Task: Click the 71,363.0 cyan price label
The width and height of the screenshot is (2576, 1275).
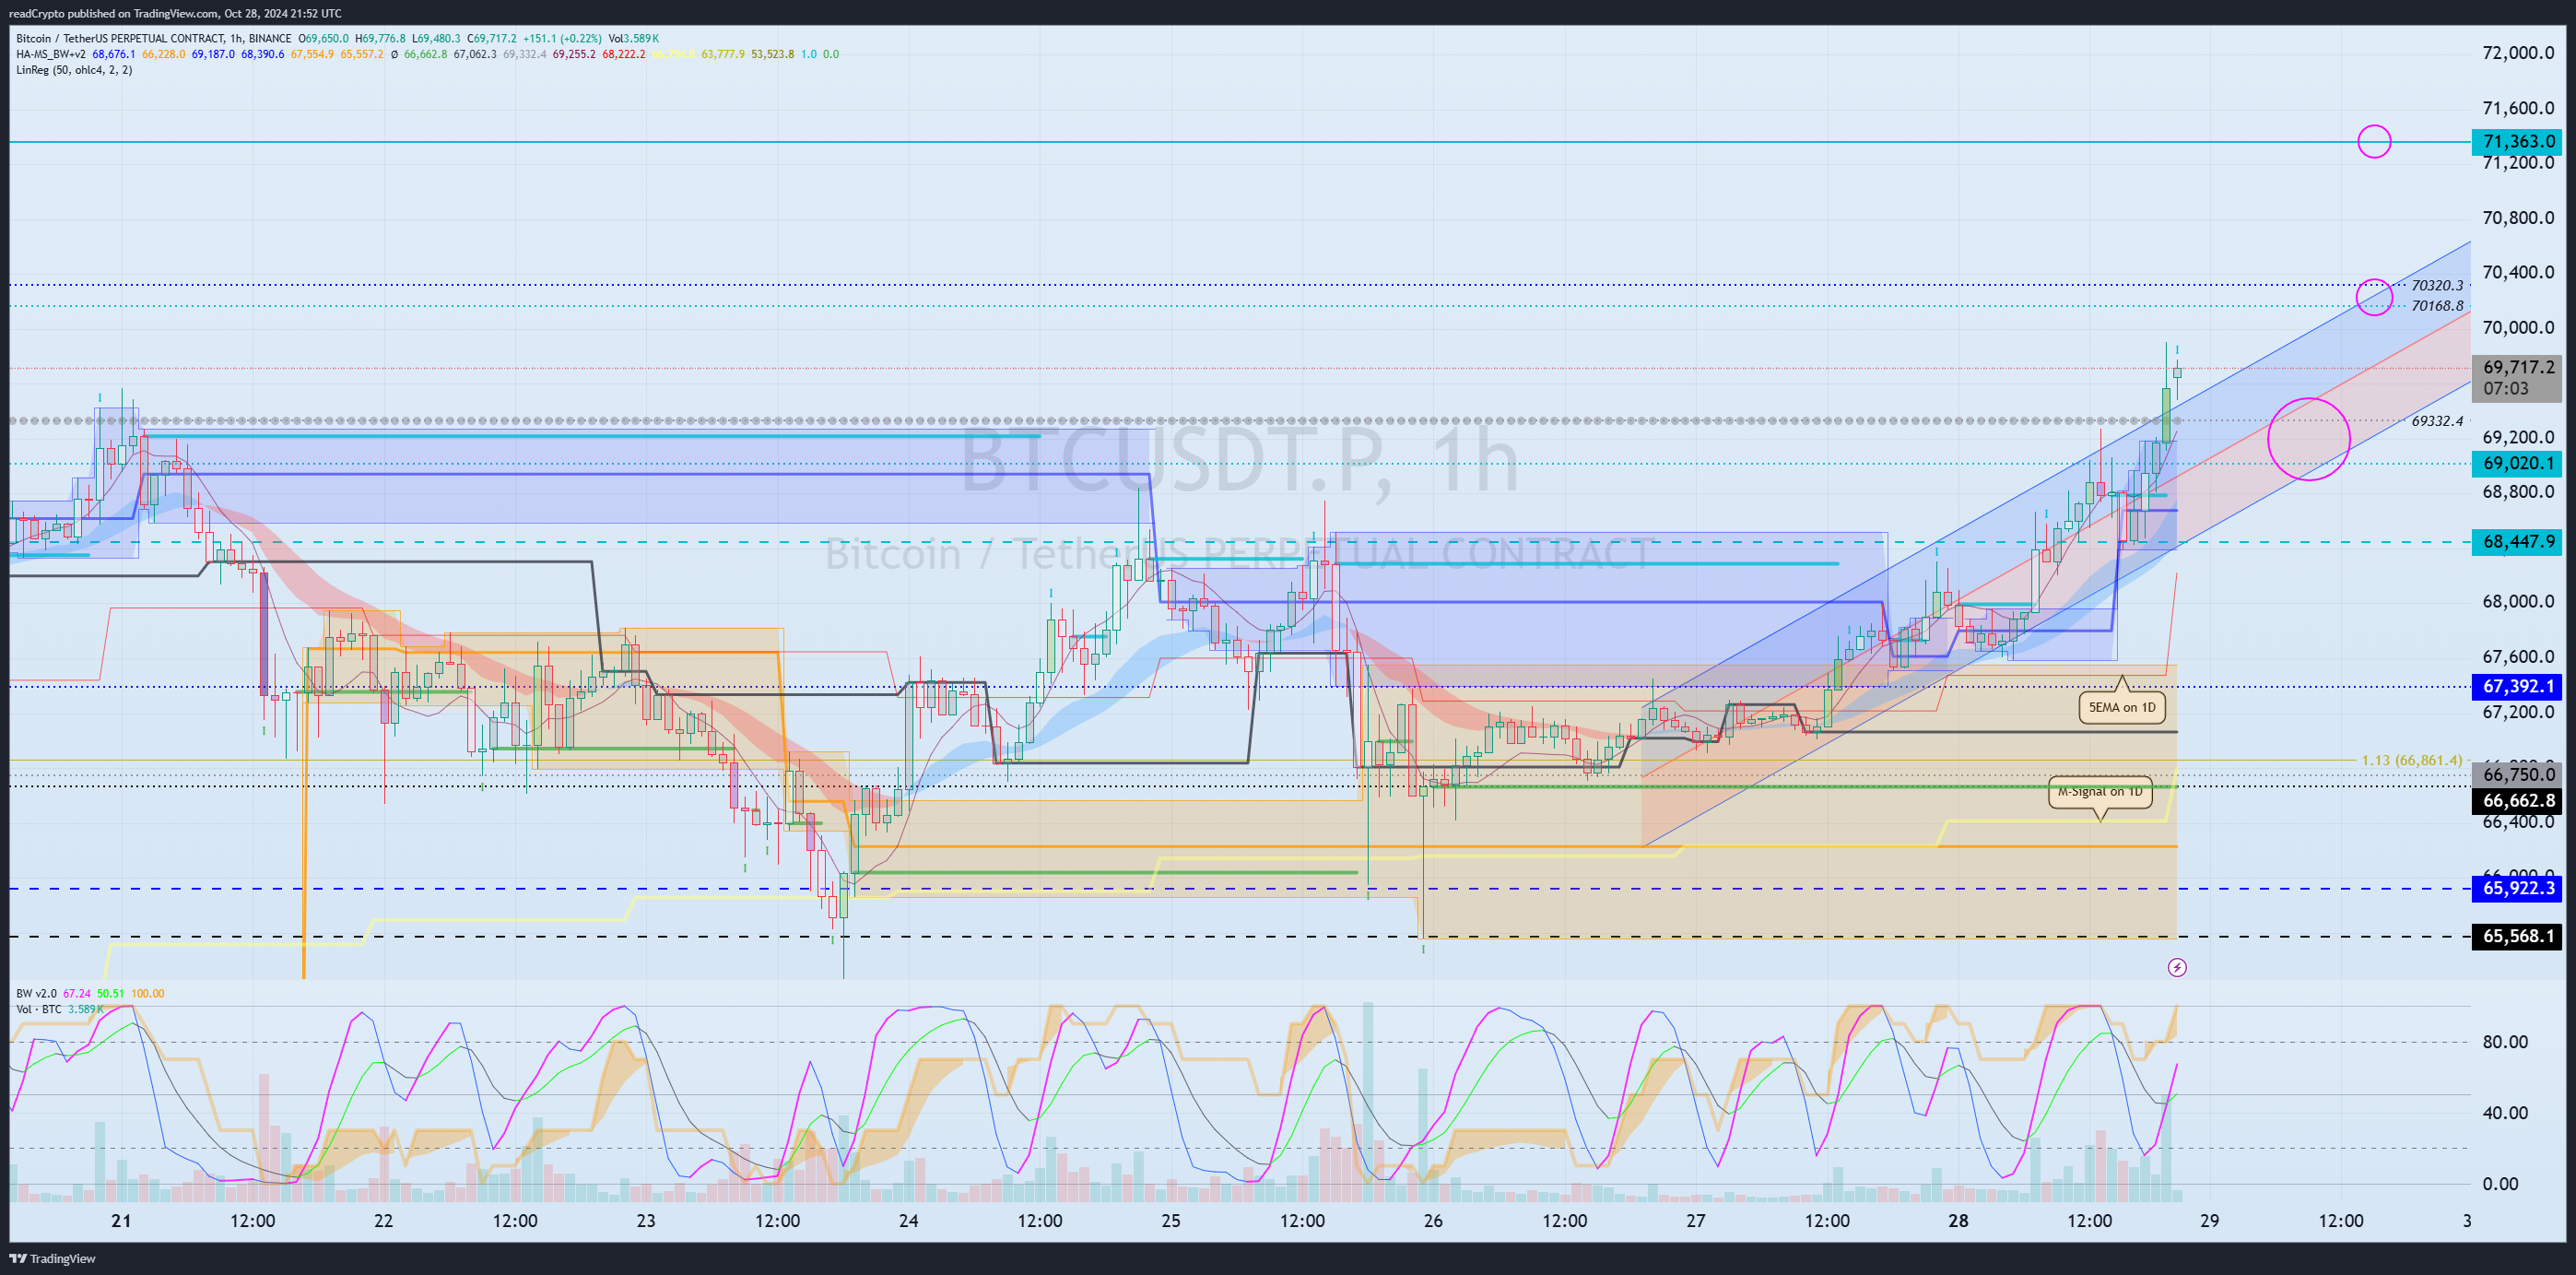Action: pyautogui.click(x=2517, y=141)
